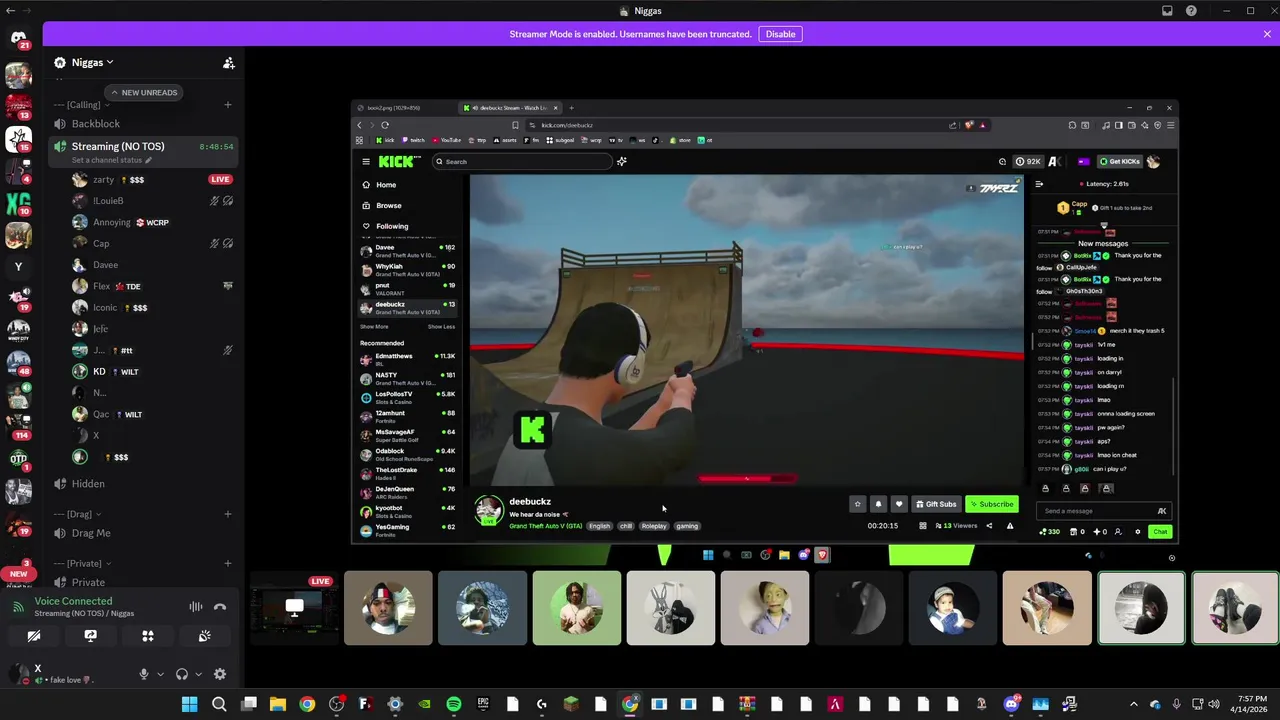This screenshot has height=720, width=1280.
Task: Join the Drag Me voice channel
Action: [143, 533]
